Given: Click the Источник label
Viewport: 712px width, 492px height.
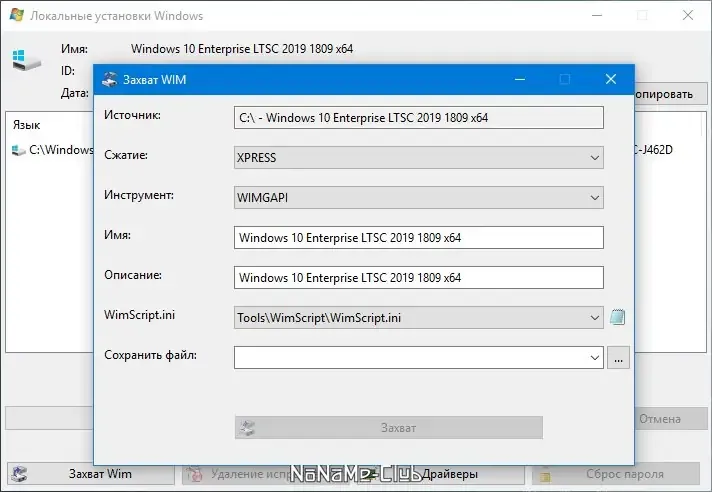Looking at the screenshot, I should pyautogui.click(x=132, y=115).
